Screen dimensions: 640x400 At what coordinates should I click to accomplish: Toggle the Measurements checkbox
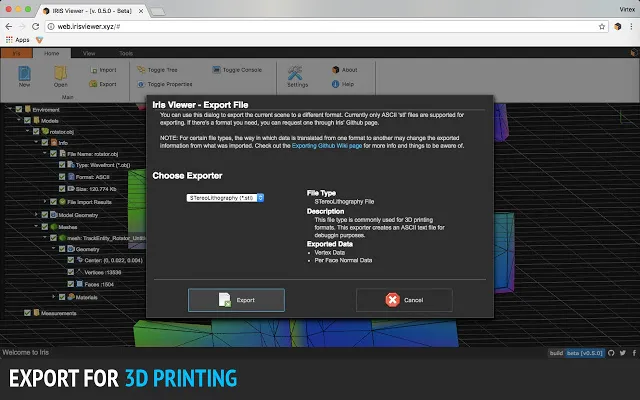pos(27,313)
